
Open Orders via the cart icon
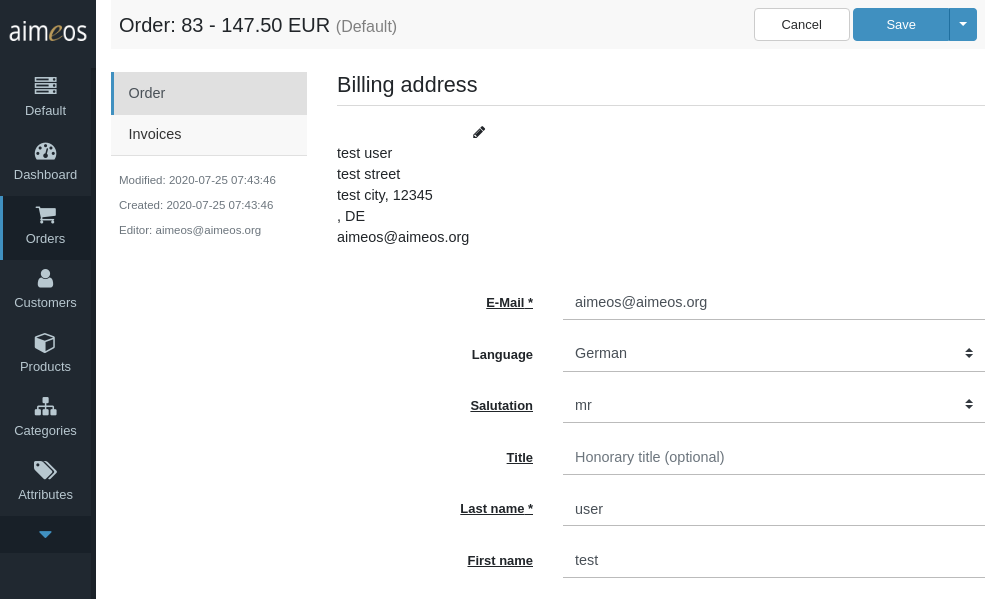point(45,215)
